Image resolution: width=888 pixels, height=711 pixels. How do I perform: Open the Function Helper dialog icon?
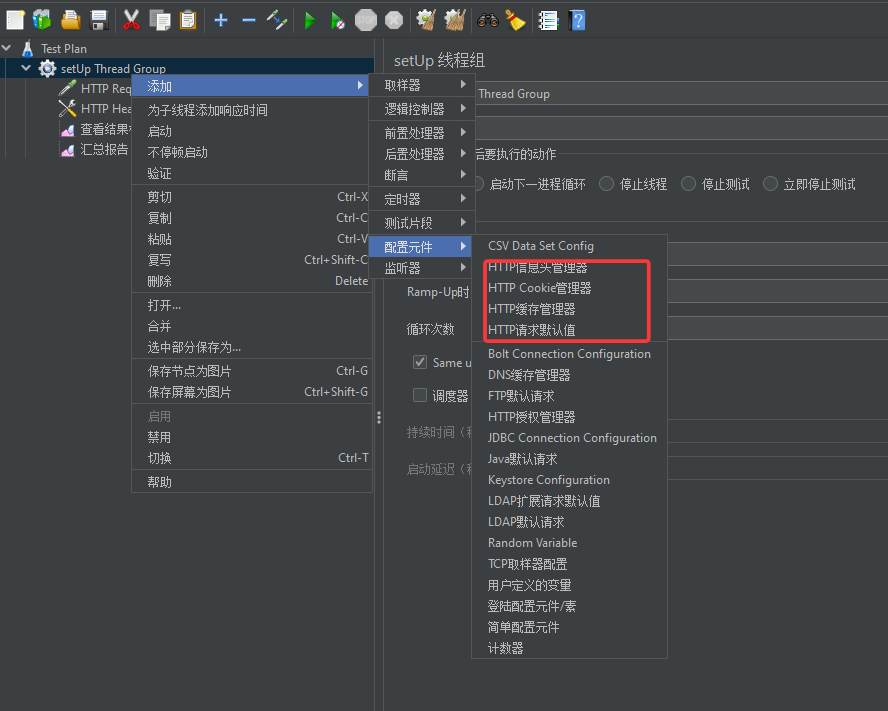point(548,20)
